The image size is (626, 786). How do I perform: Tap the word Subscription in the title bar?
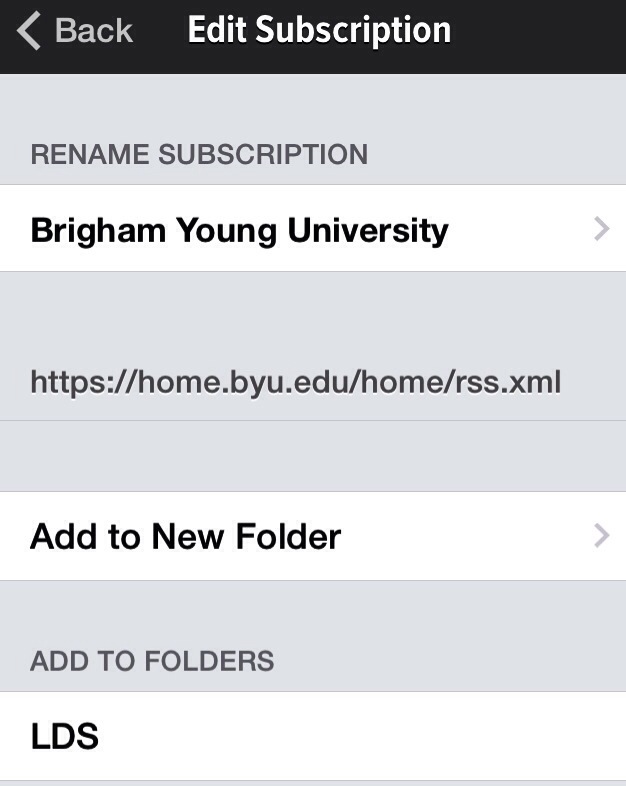pos(353,31)
